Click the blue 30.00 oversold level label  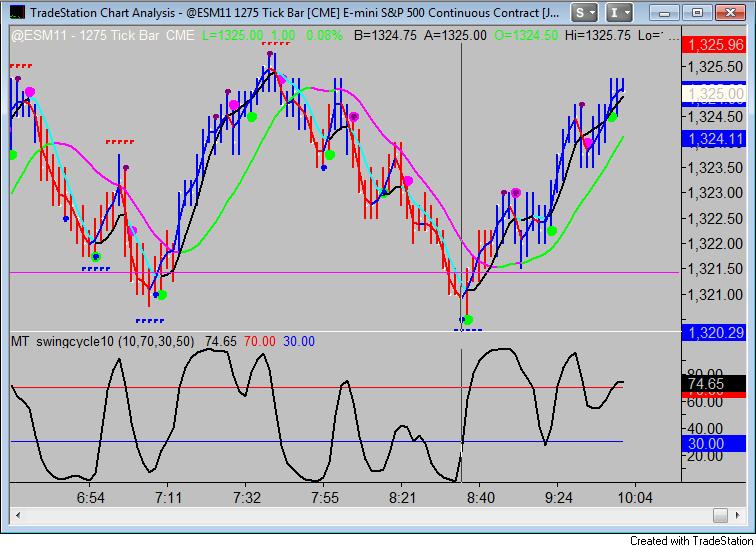pos(714,444)
